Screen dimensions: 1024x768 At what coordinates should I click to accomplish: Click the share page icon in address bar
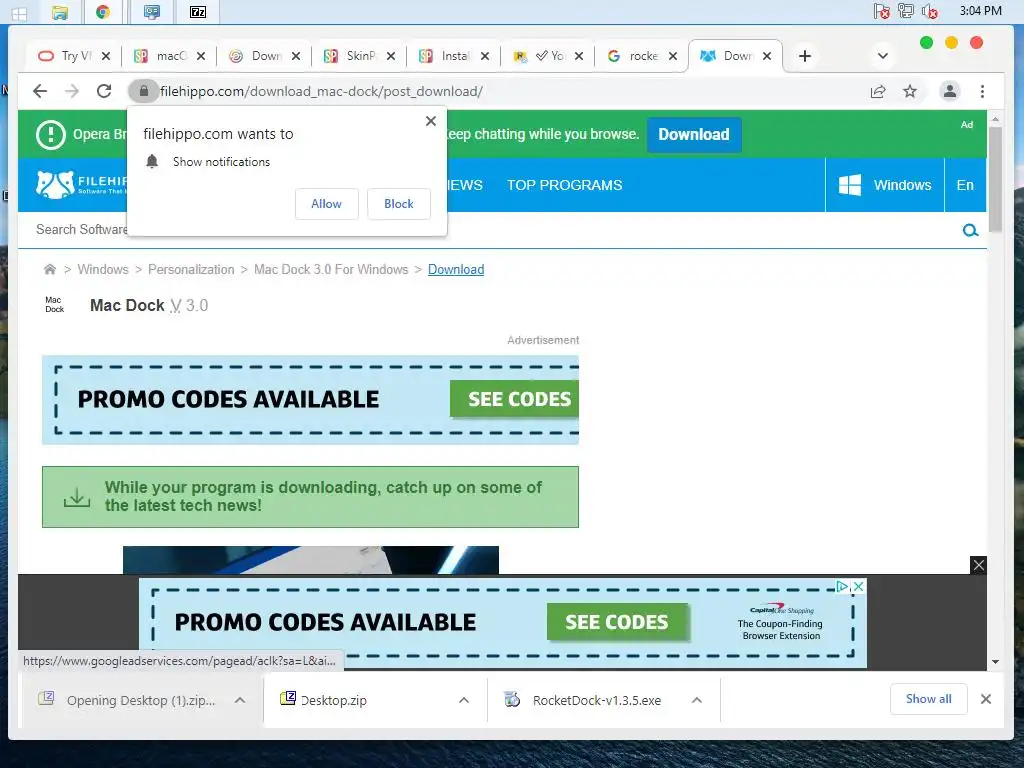(x=878, y=91)
